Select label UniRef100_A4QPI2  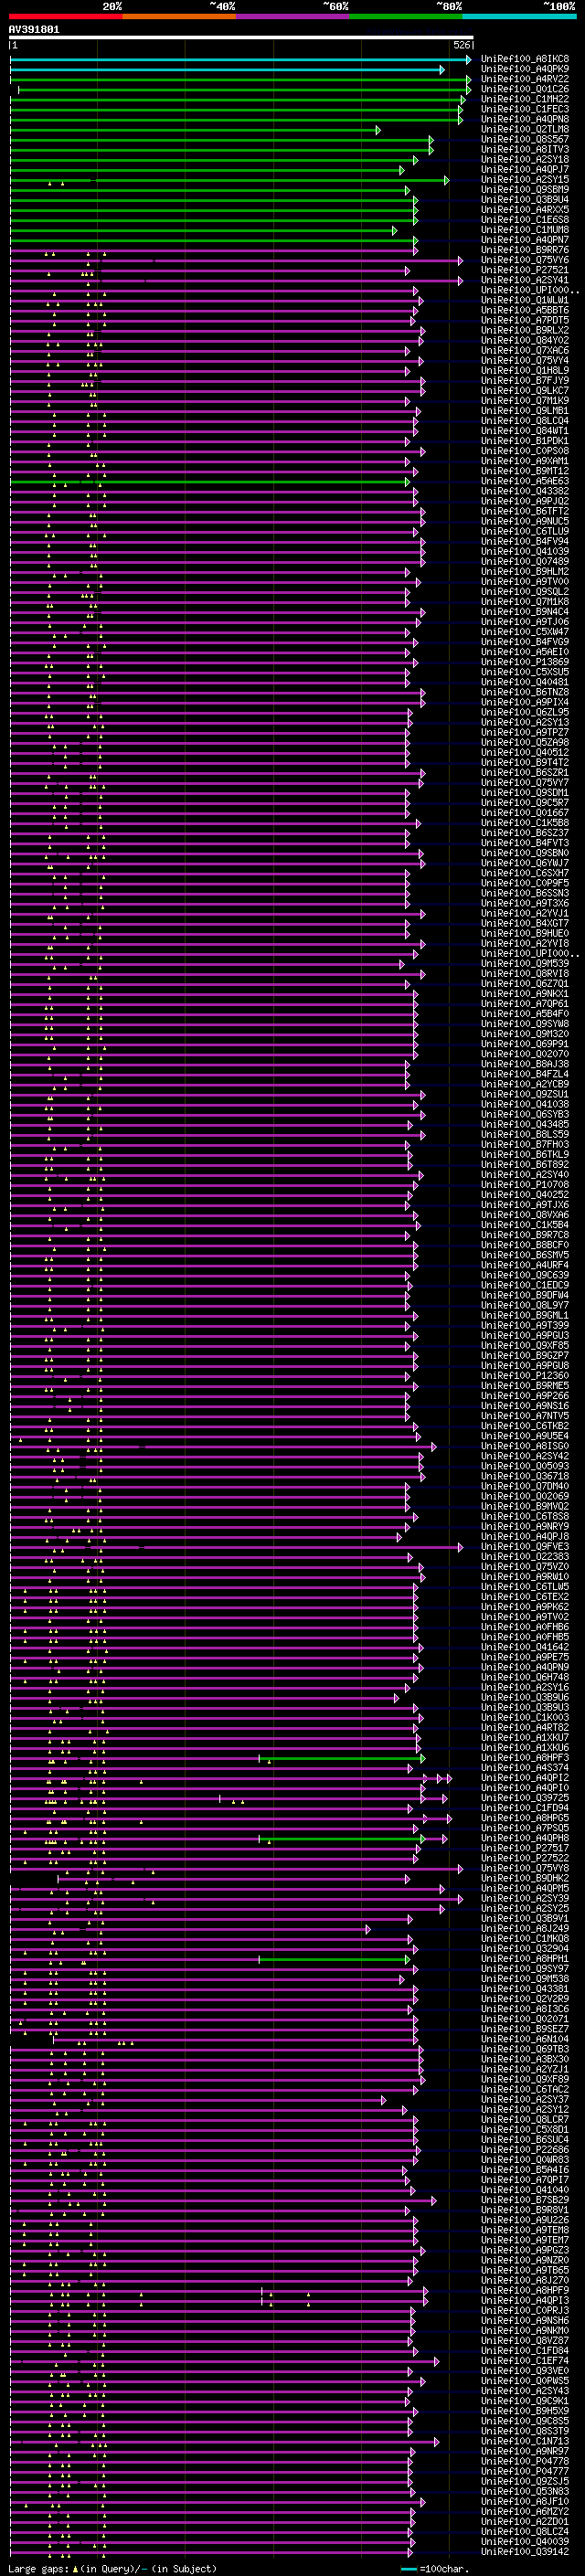point(524,1778)
